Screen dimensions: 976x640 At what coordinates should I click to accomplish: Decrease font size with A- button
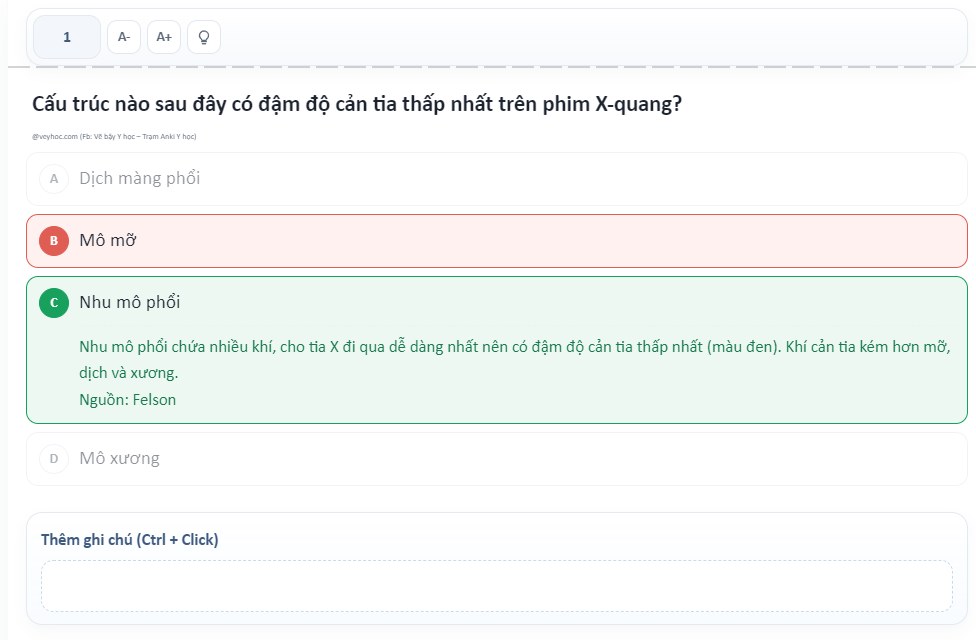point(124,37)
